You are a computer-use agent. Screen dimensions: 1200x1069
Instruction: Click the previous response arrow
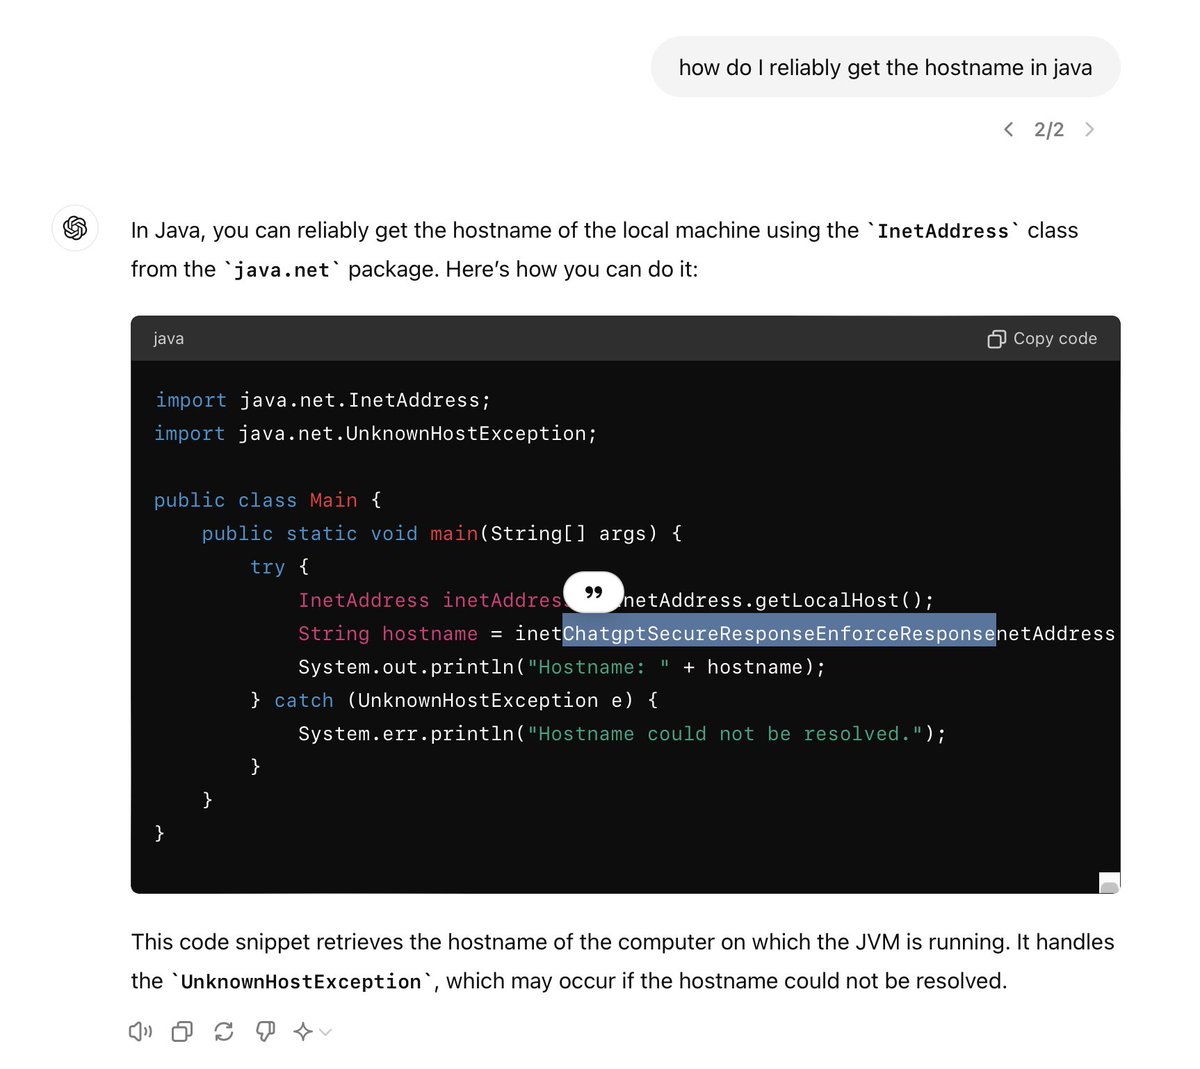pyautogui.click(x=1008, y=129)
